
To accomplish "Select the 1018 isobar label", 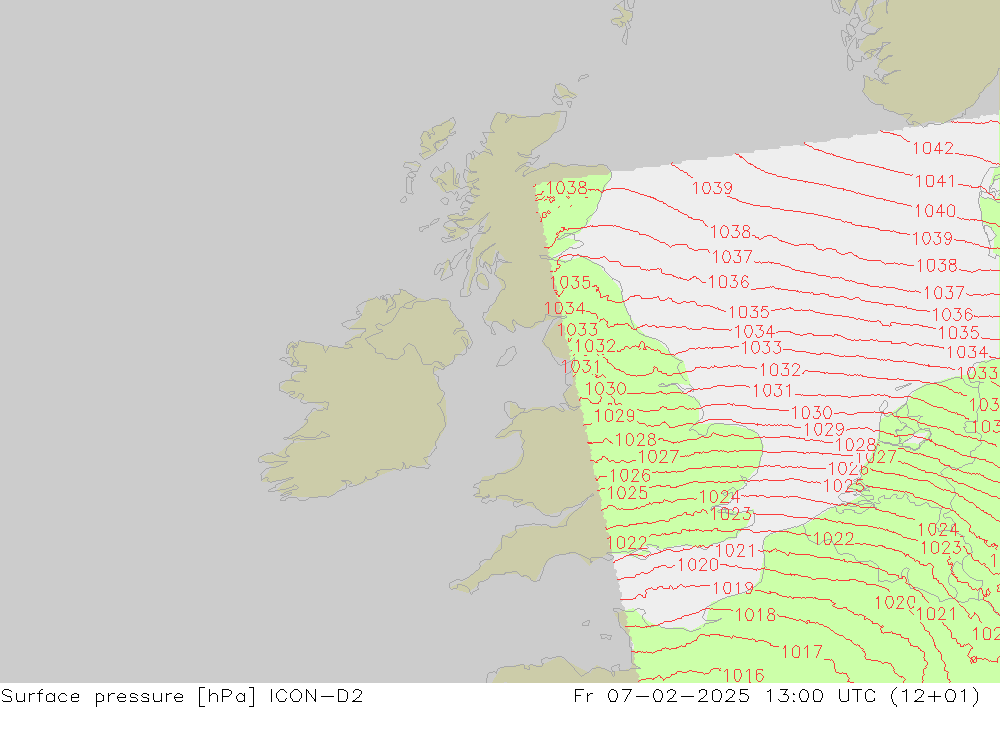I will pyautogui.click(x=756, y=615).
